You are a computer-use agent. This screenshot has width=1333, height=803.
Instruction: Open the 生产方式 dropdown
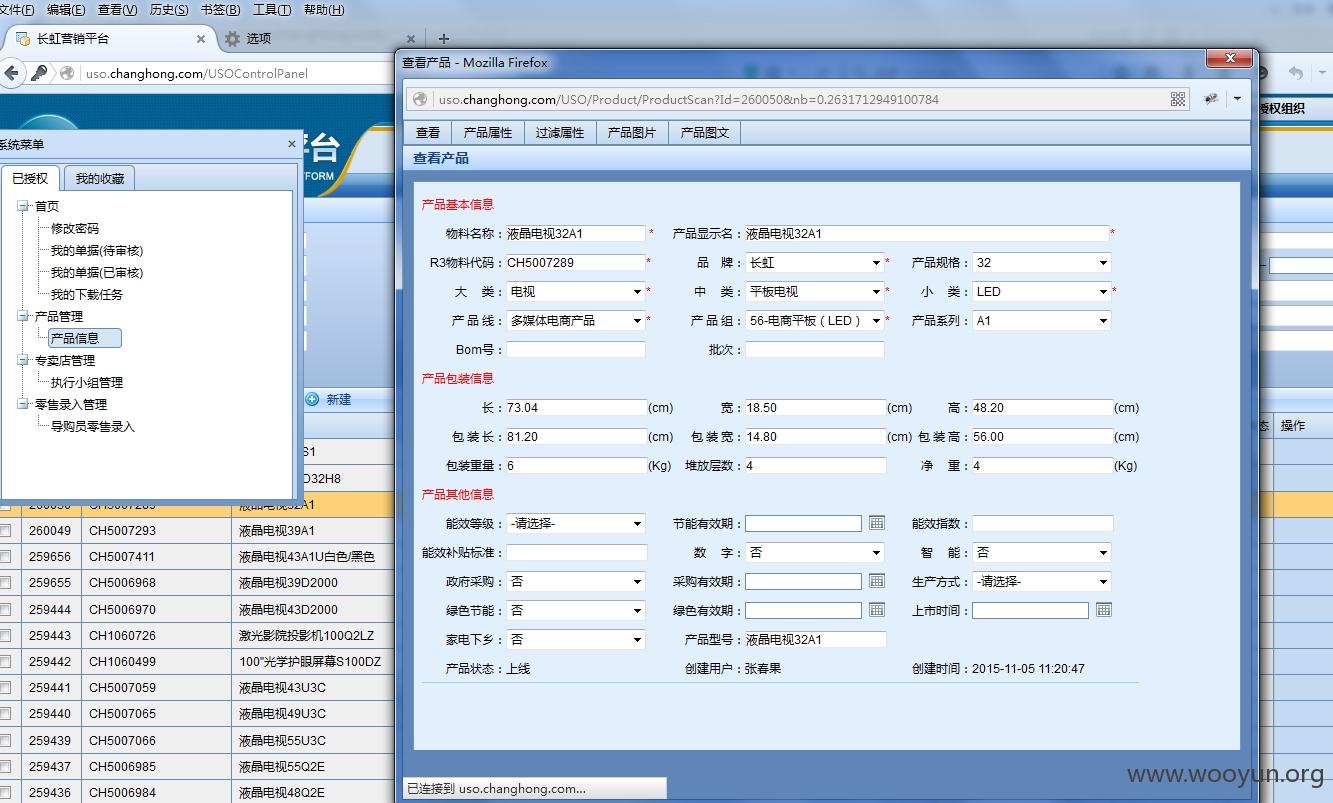tap(1042, 581)
